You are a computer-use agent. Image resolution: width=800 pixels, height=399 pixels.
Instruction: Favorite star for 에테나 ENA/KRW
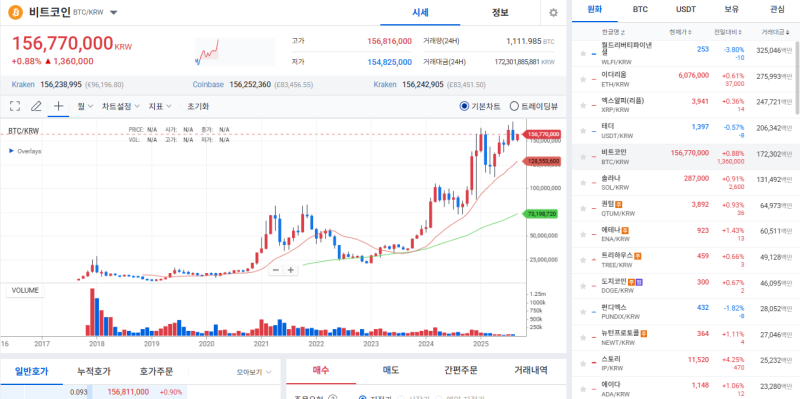click(583, 235)
